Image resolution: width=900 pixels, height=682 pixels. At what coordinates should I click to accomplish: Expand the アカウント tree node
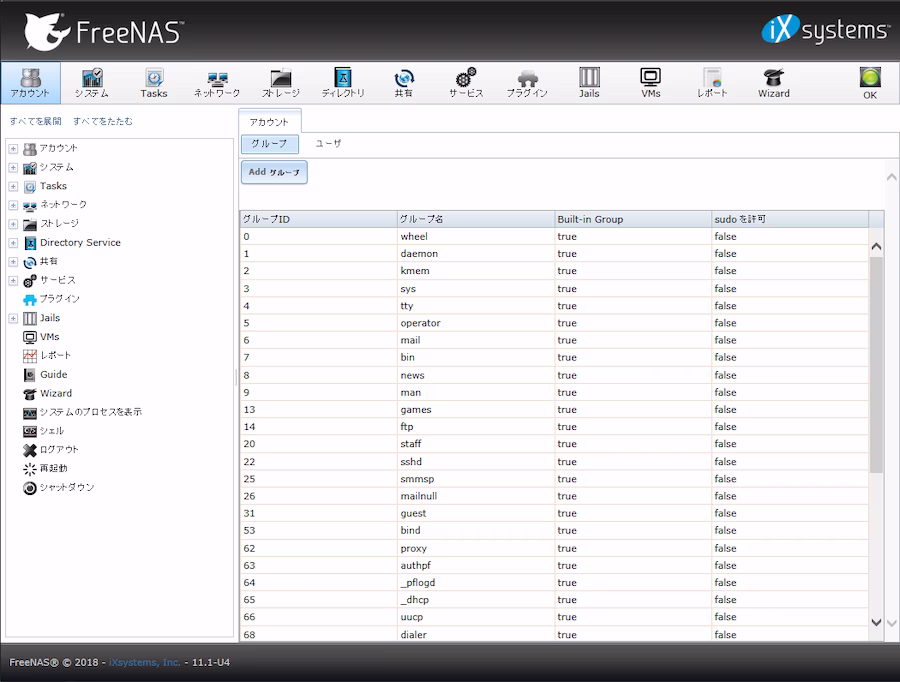pyautogui.click(x=13, y=149)
